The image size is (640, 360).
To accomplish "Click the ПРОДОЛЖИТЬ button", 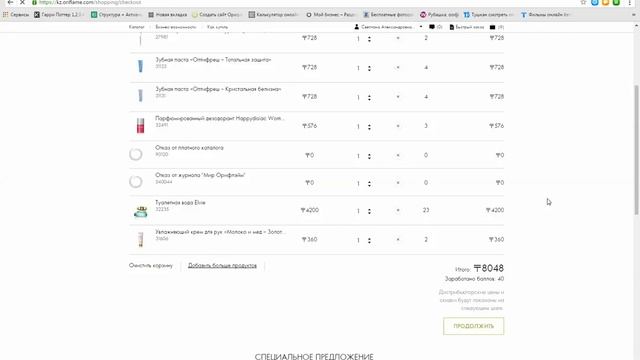I will pos(473,326).
